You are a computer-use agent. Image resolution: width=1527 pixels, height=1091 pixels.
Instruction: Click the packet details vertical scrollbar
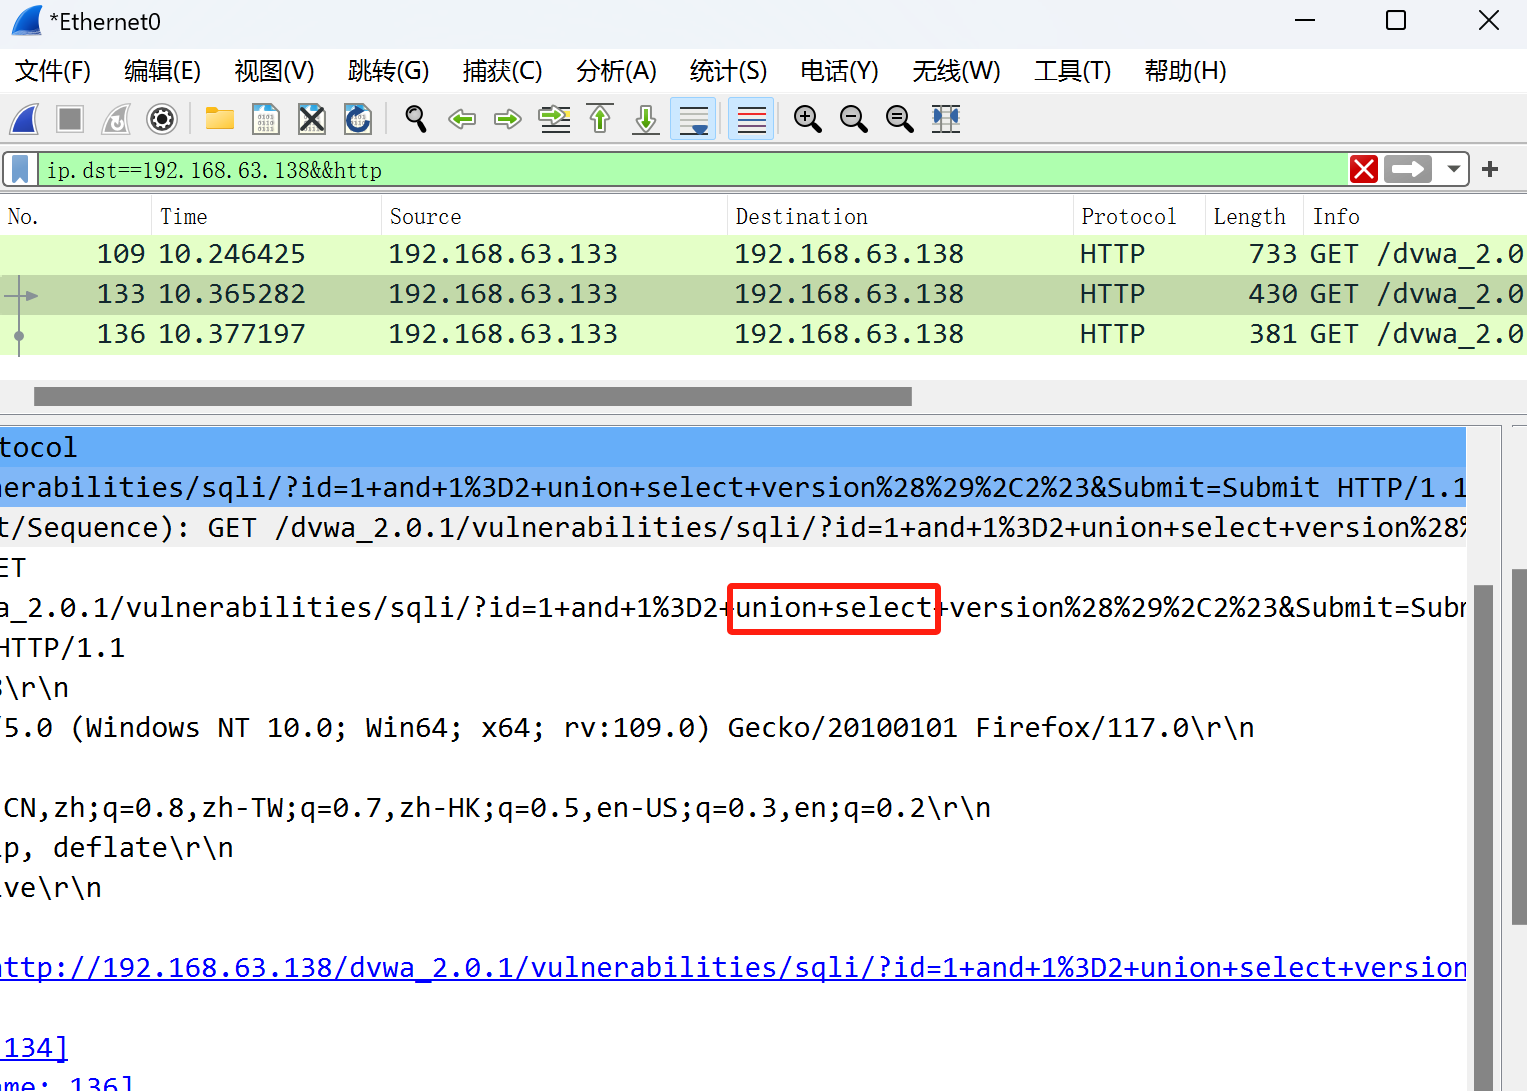(1483, 838)
